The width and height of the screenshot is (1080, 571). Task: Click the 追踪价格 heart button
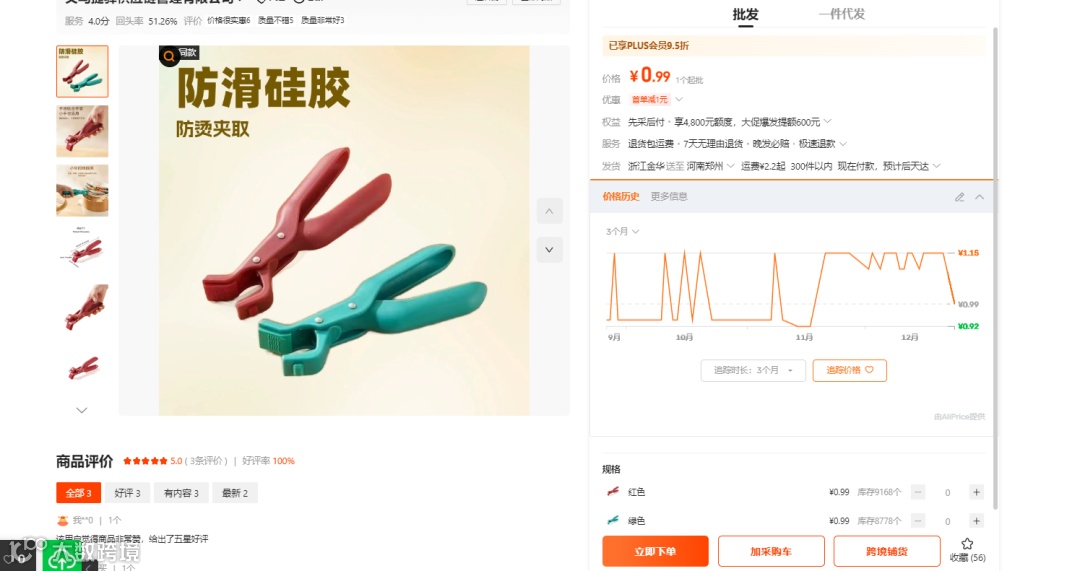click(x=849, y=371)
